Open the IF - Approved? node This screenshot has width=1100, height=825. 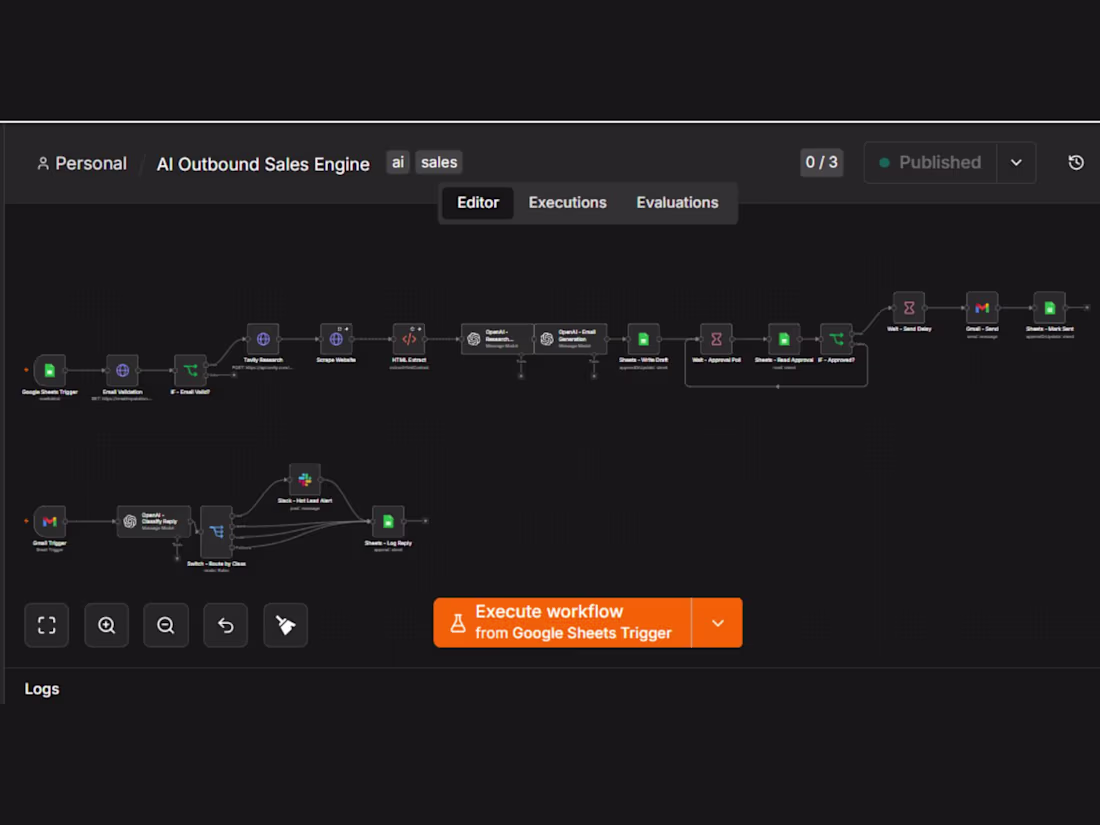pyautogui.click(x=836, y=339)
